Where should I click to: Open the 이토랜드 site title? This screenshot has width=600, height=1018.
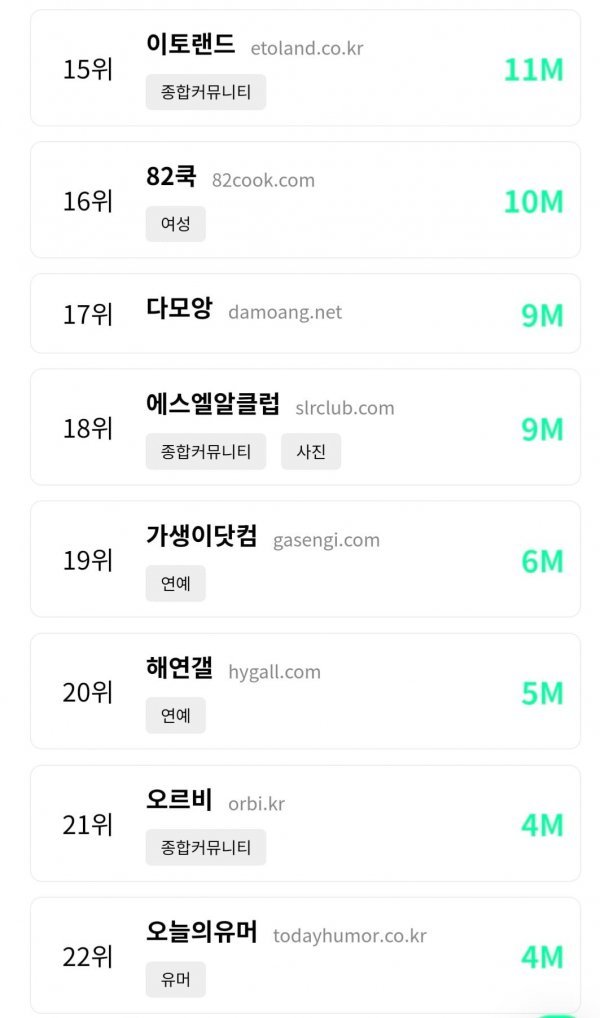click(190, 45)
